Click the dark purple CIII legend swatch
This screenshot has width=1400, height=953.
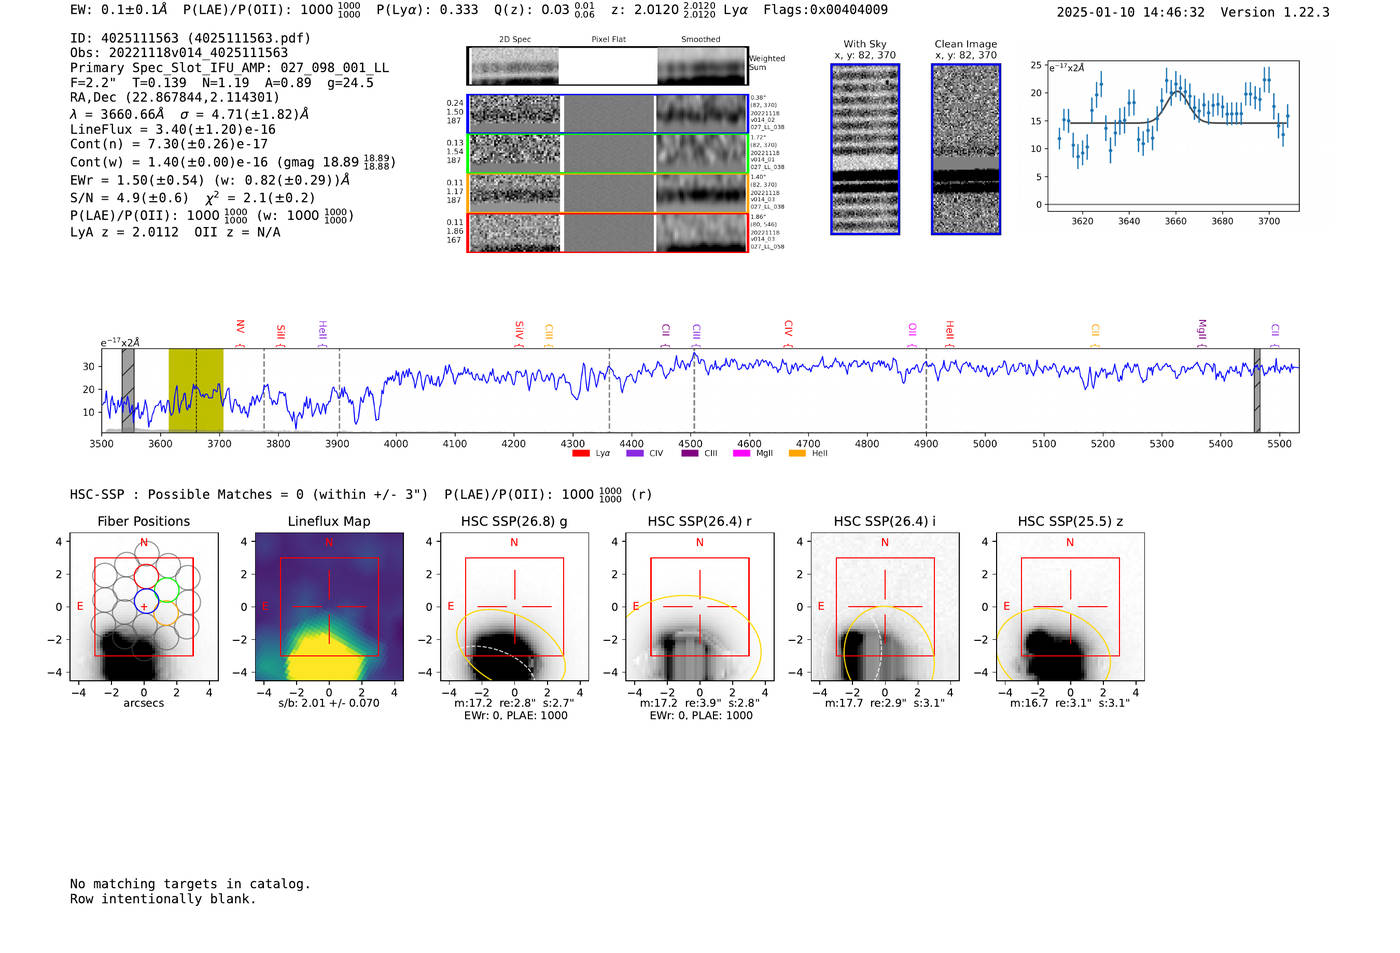point(689,453)
